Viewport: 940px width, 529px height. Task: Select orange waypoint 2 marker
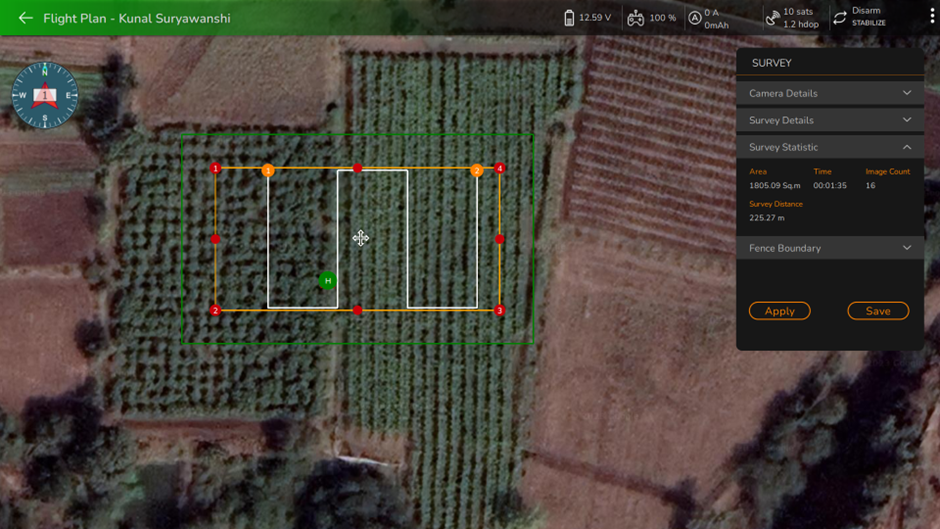point(477,171)
